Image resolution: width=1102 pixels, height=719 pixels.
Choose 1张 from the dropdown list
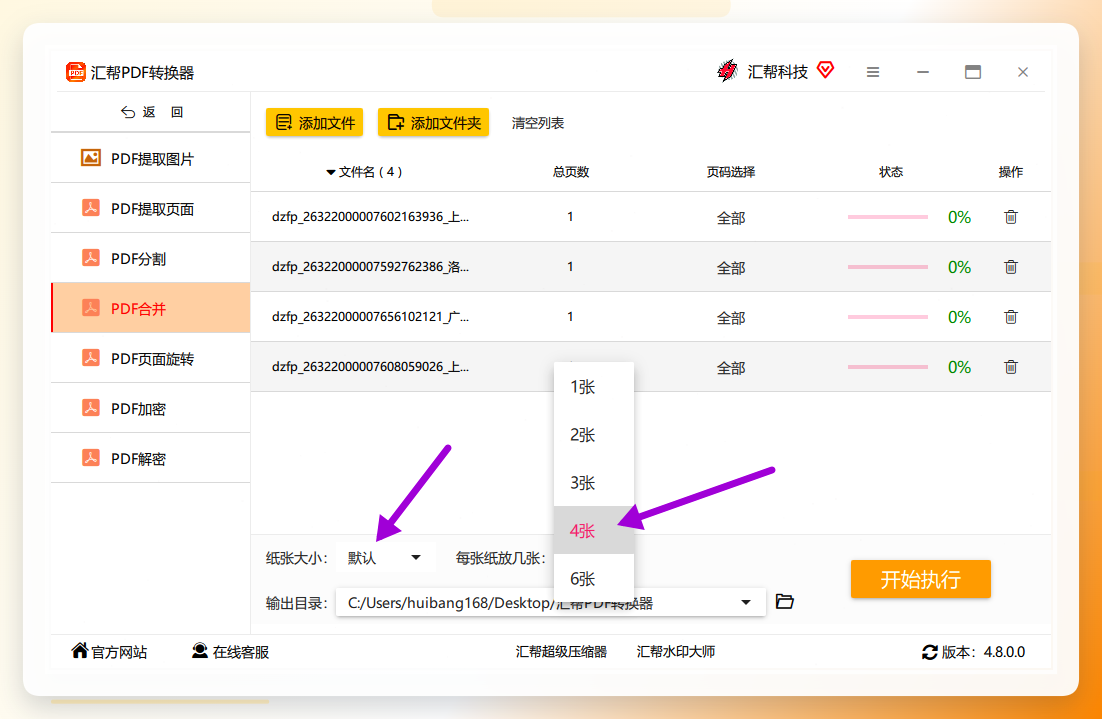[x=594, y=387]
